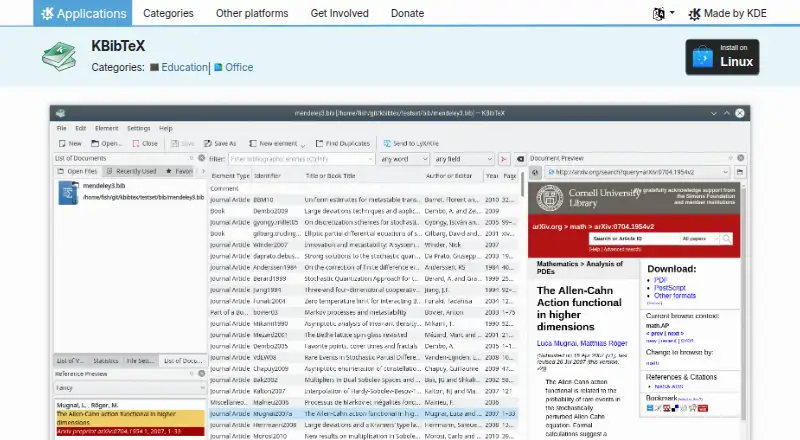Open the Edit menu in KBibTeX
This screenshot has height=440, width=800.
point(81,129)
